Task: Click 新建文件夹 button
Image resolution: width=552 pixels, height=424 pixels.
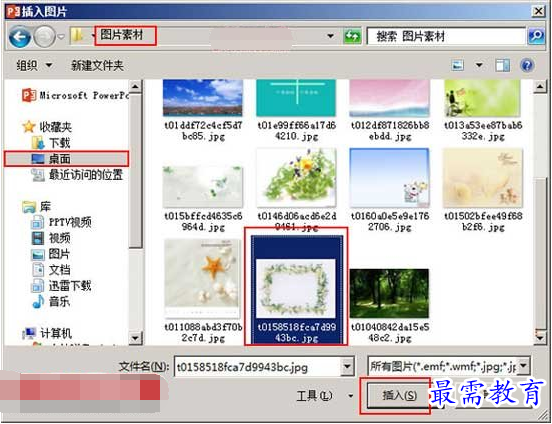Action: (97, 66)
